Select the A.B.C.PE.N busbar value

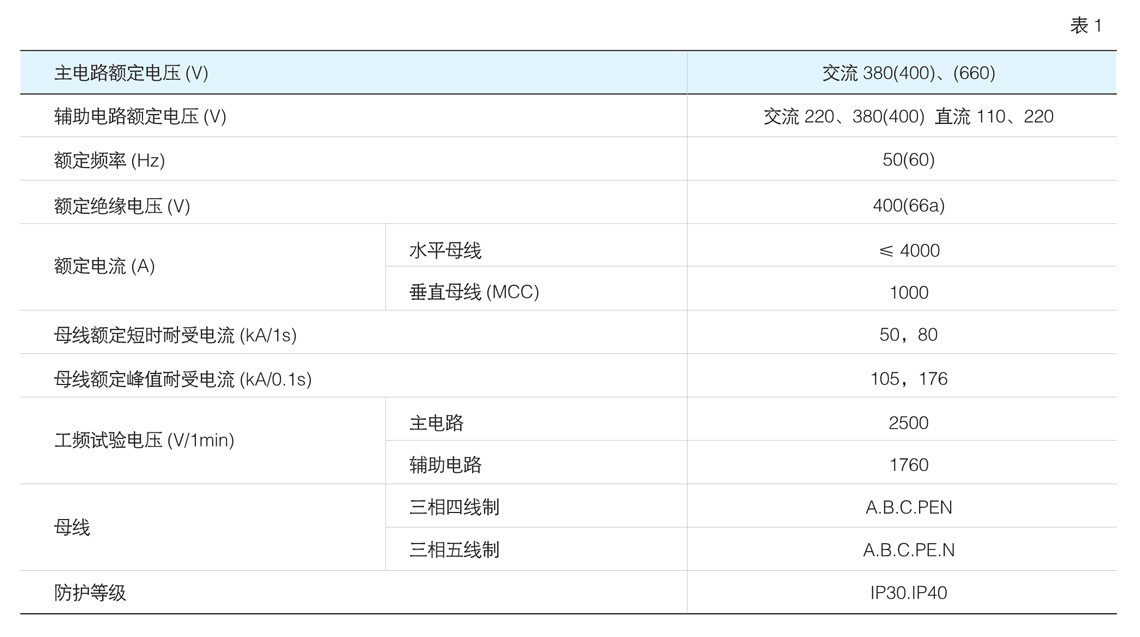pyautogui.click(x=908, y=550)
